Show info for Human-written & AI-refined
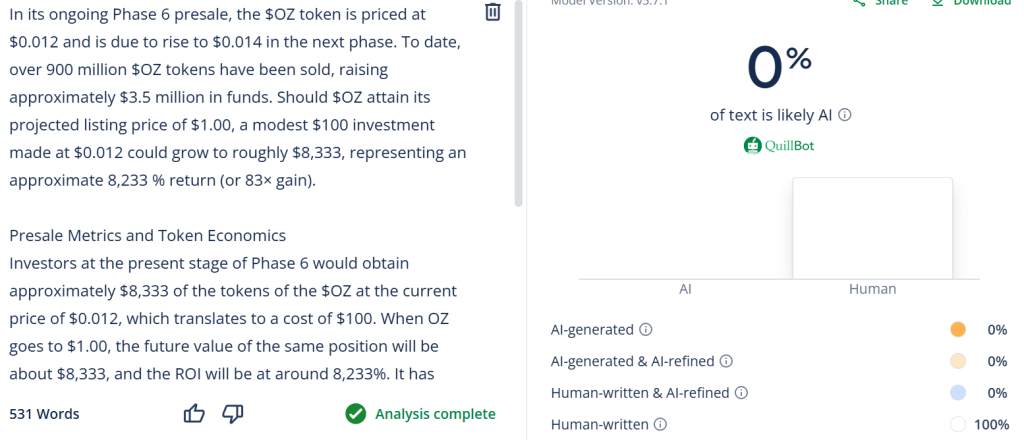1024x440 pixels. (x=742, y=393)
